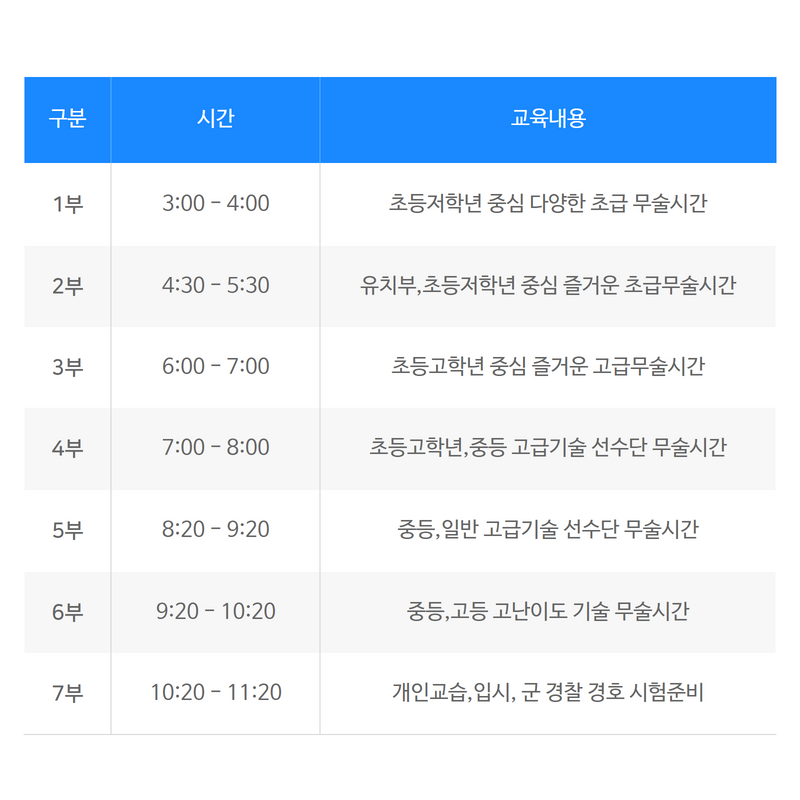
Task: Select the 6부 row label
Action: click(x=67, y=612)
